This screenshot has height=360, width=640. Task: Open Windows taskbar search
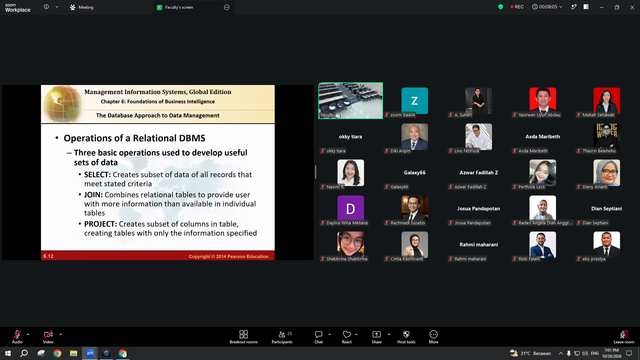24,353
